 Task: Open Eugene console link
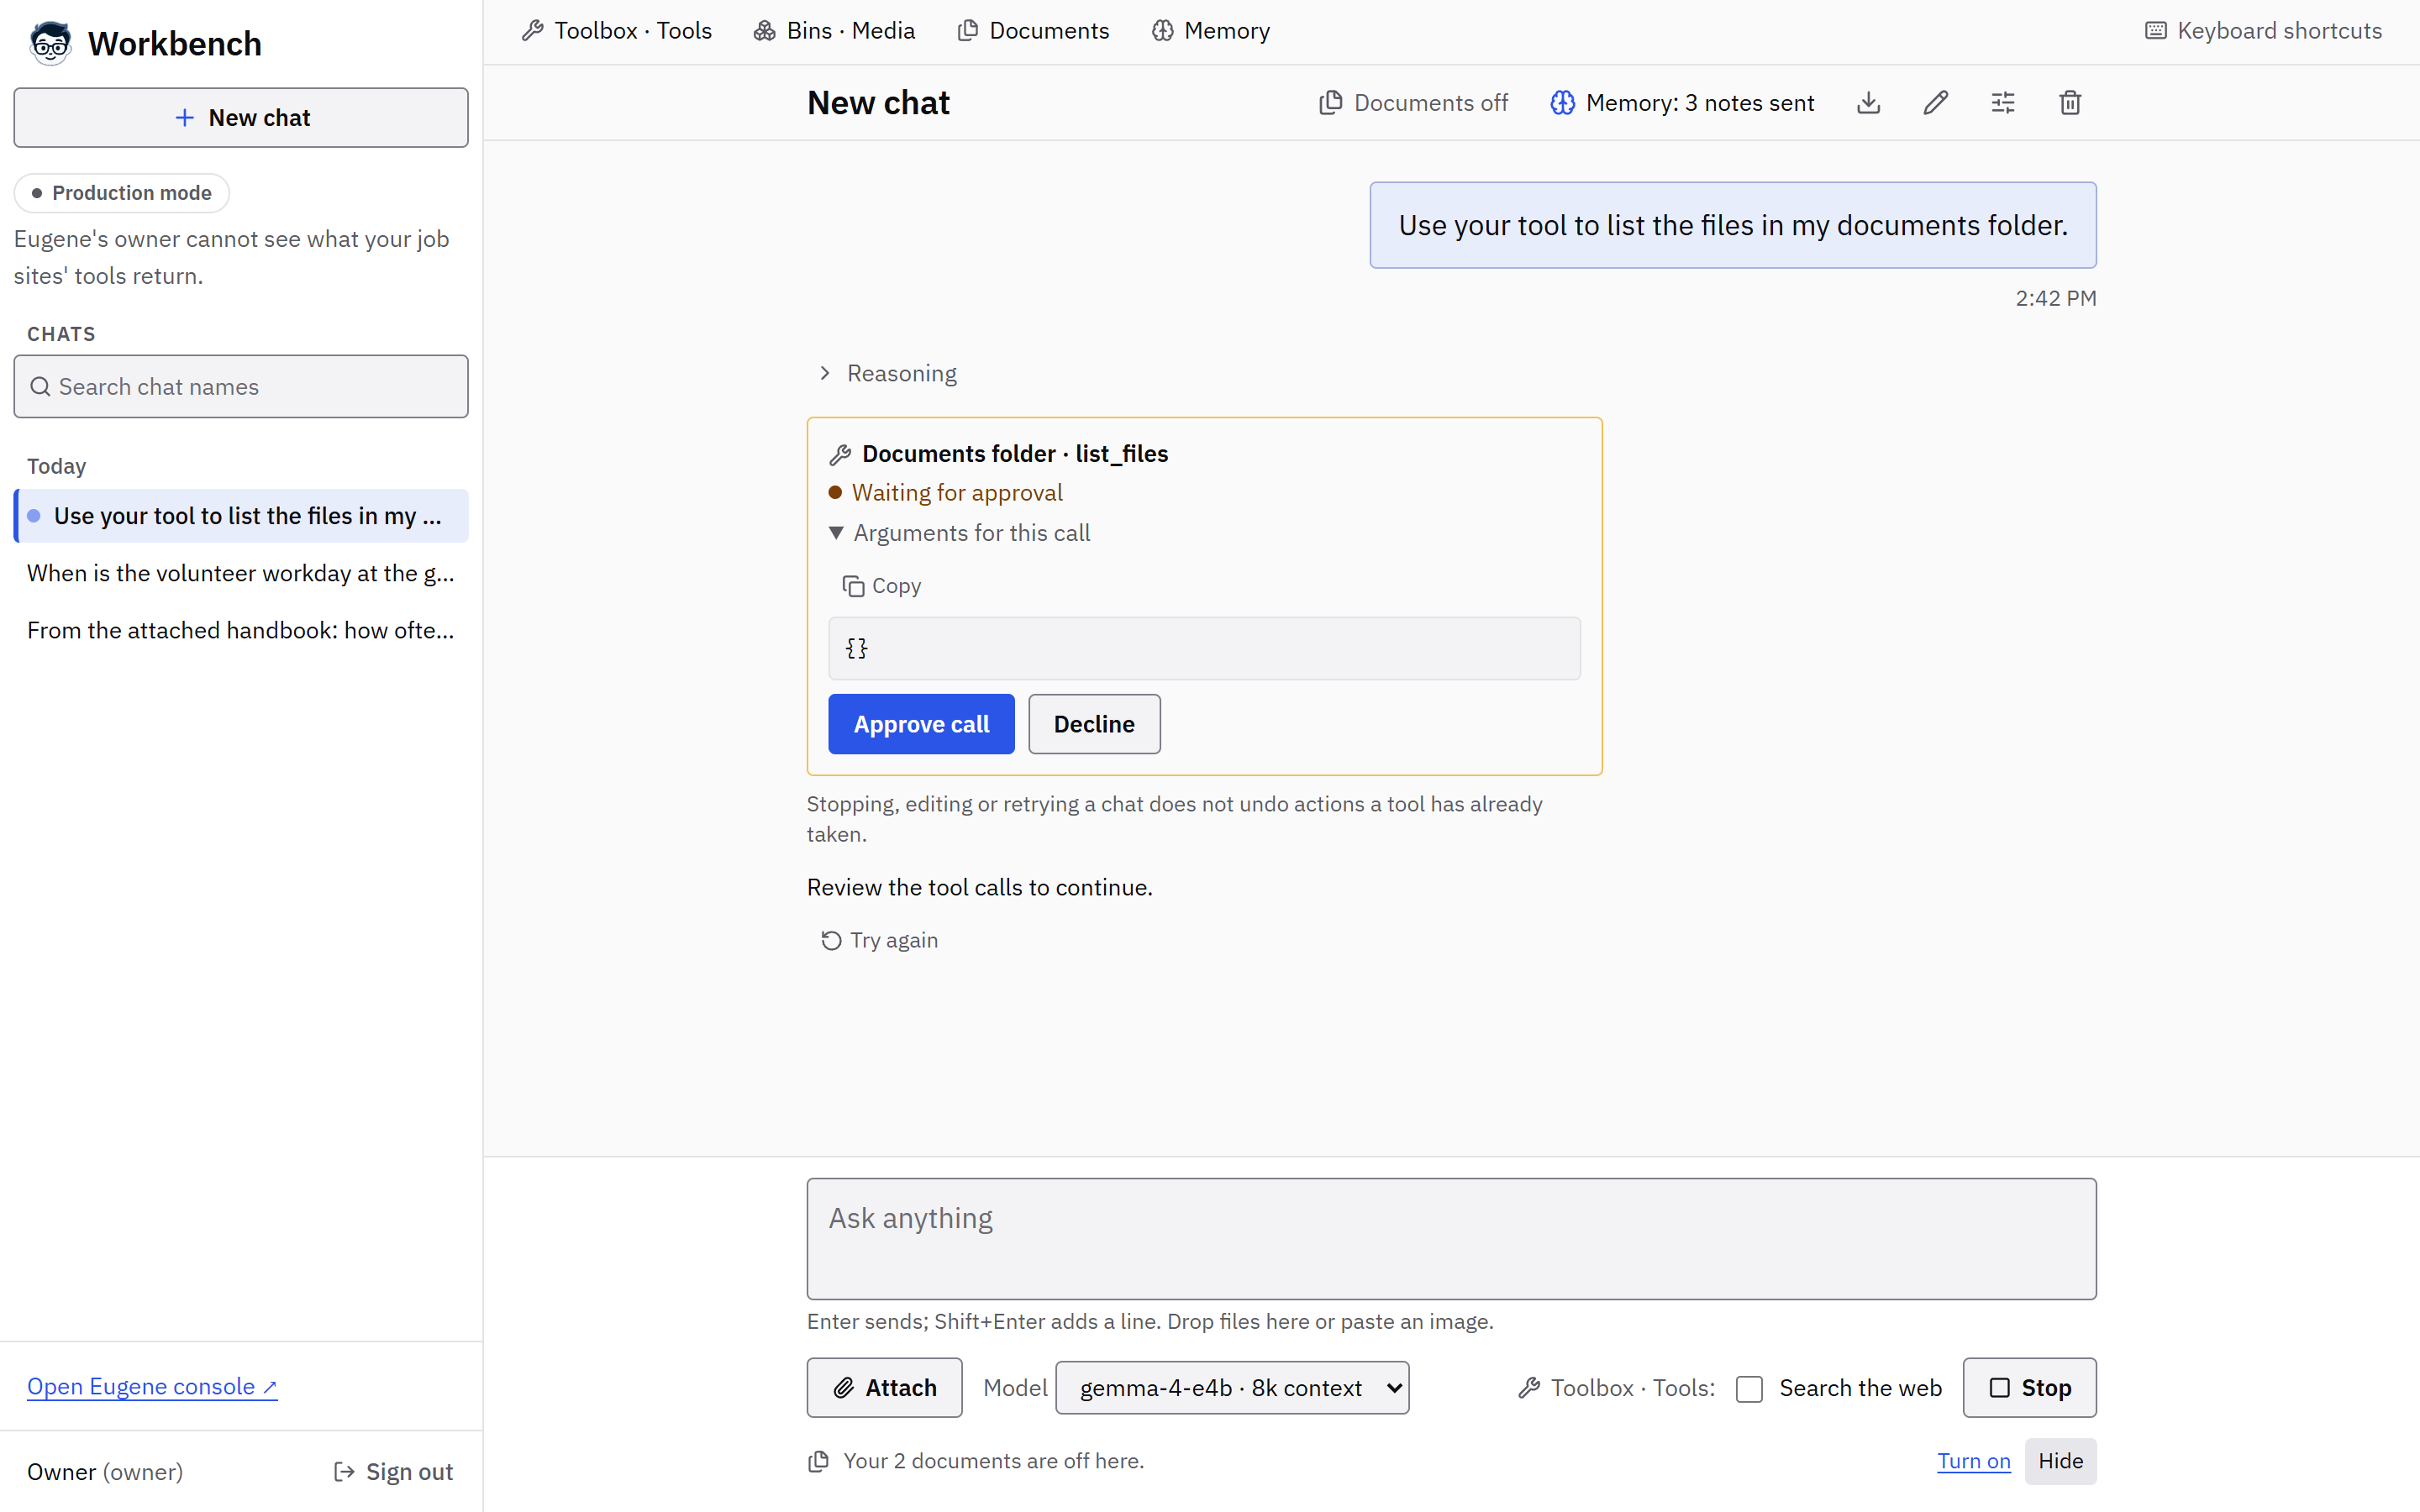tap(152, 1387)
